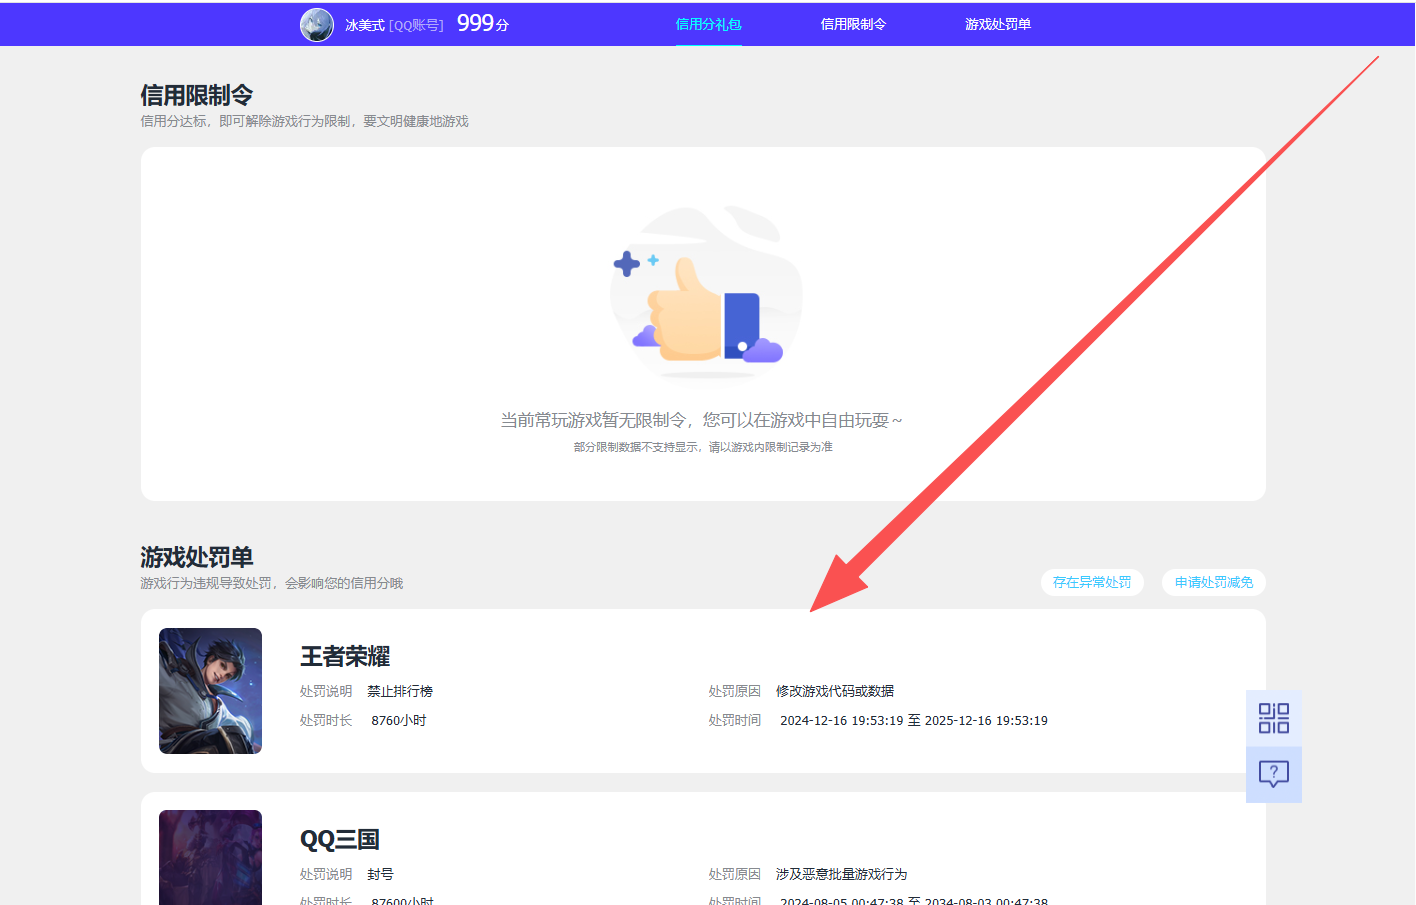Open the 王者荣耀 game cover image

(210, 691)
